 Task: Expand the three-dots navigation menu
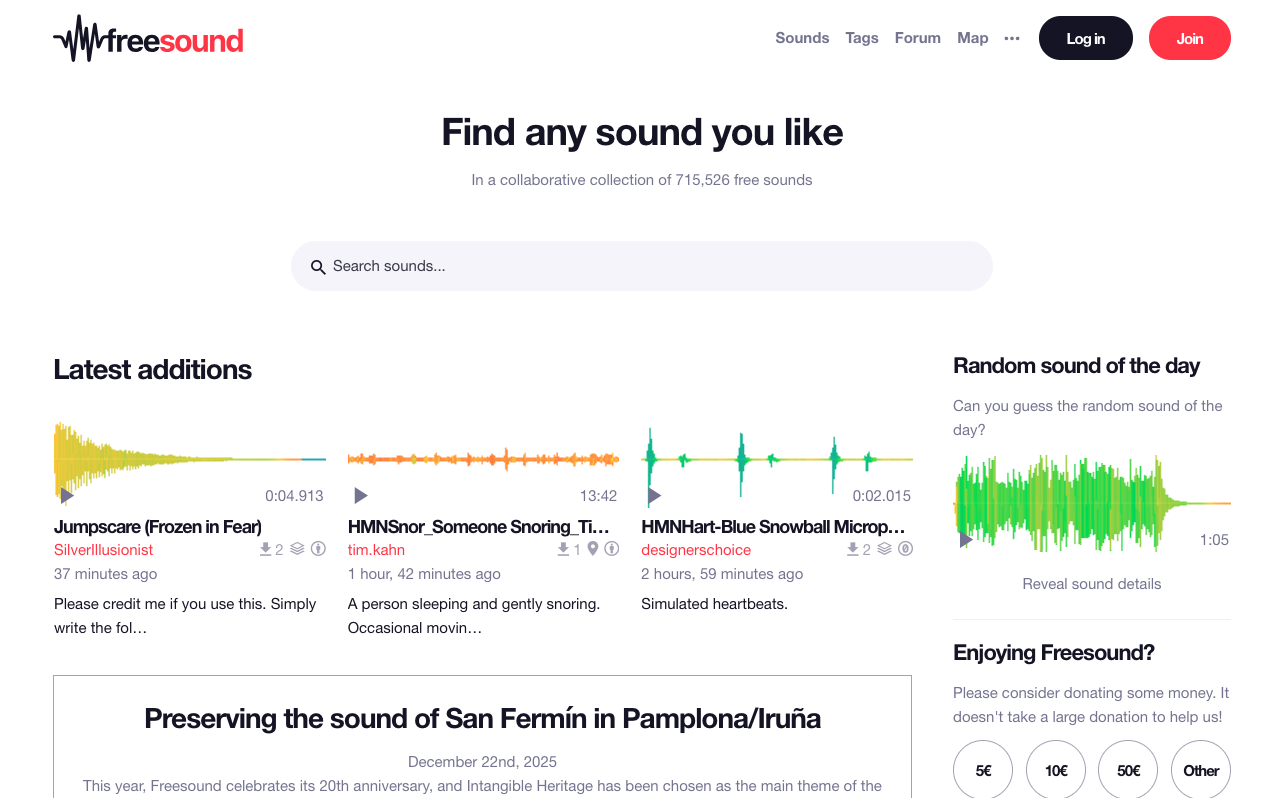pos(1012,38)
